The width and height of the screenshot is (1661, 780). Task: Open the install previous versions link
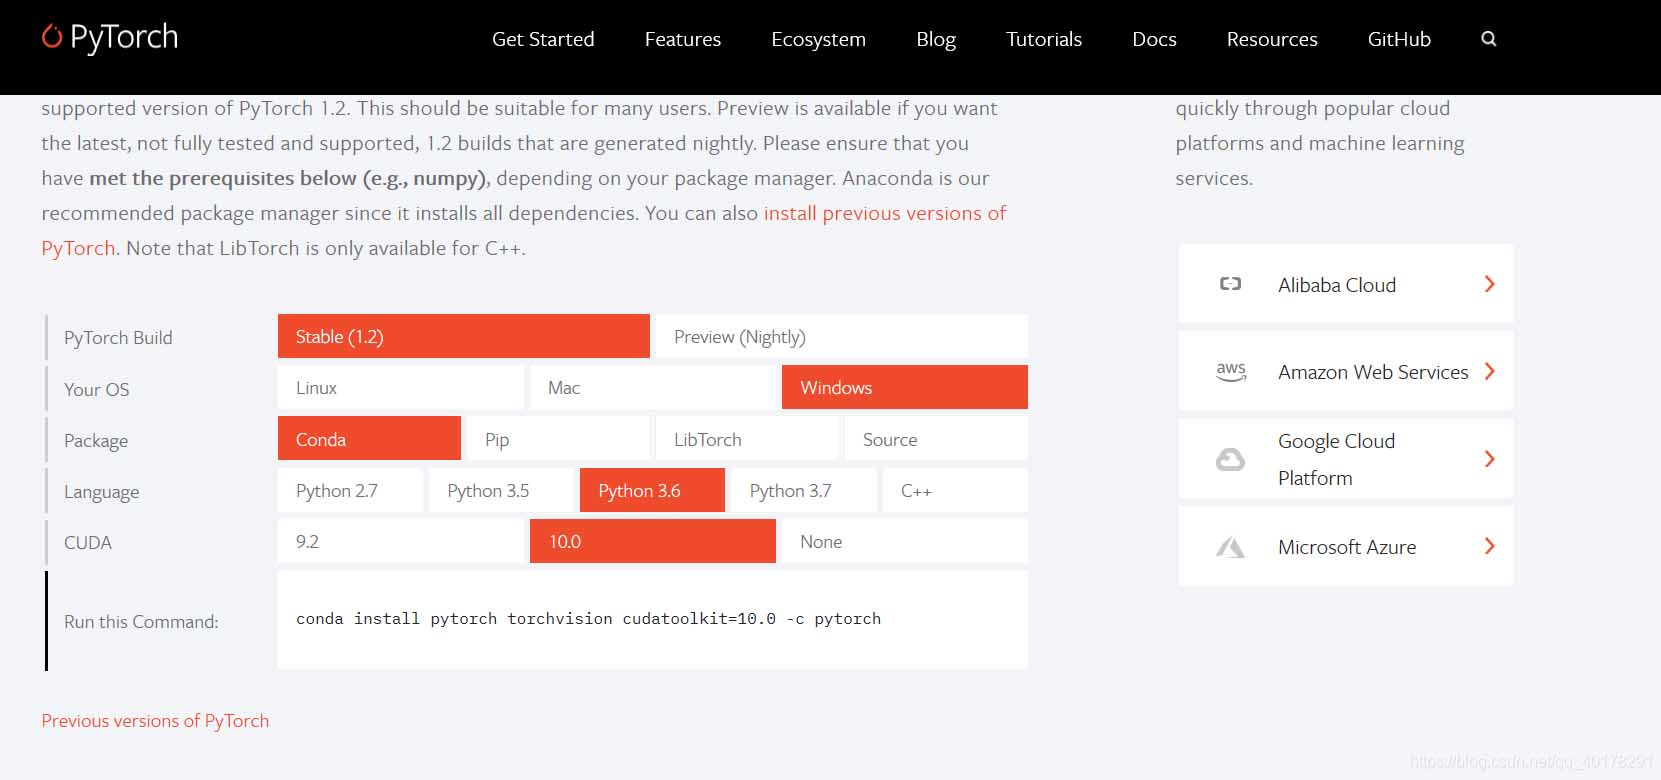(x=884, y=213)
